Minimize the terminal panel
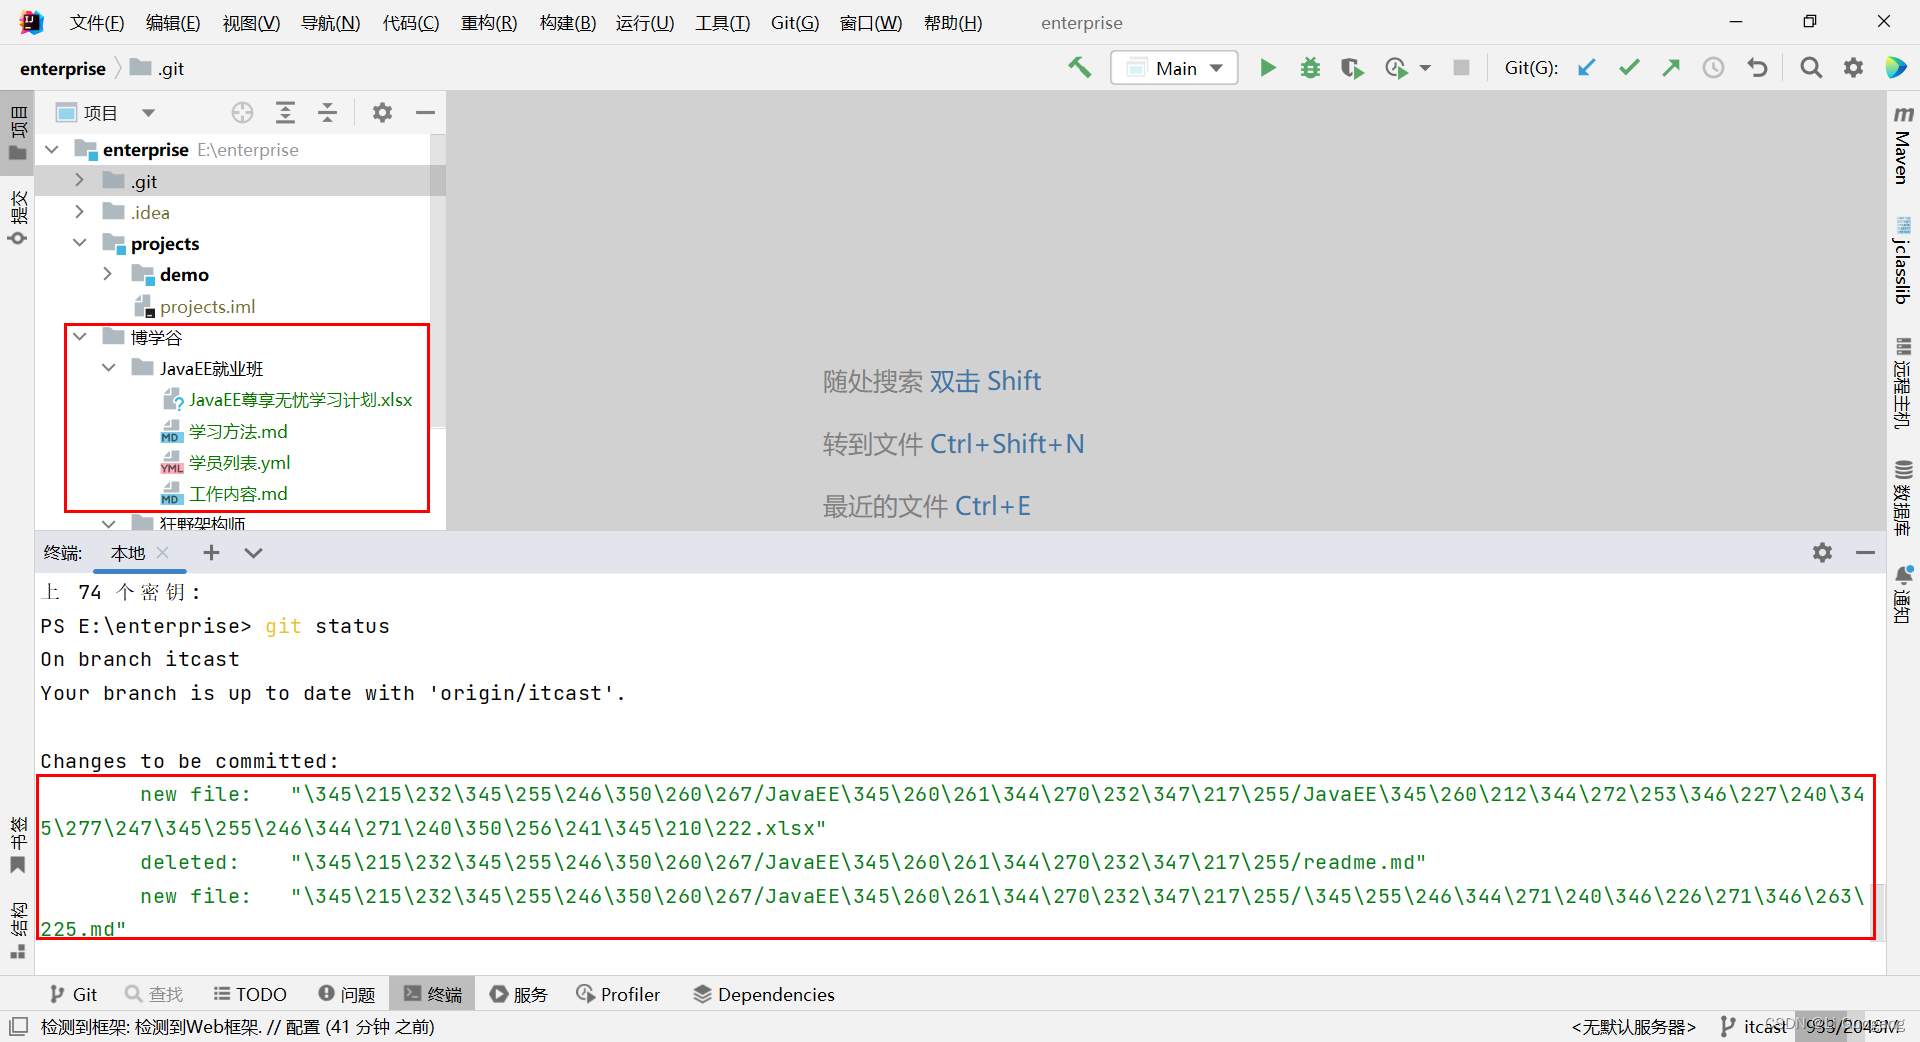 click(x=1865, y=552)
